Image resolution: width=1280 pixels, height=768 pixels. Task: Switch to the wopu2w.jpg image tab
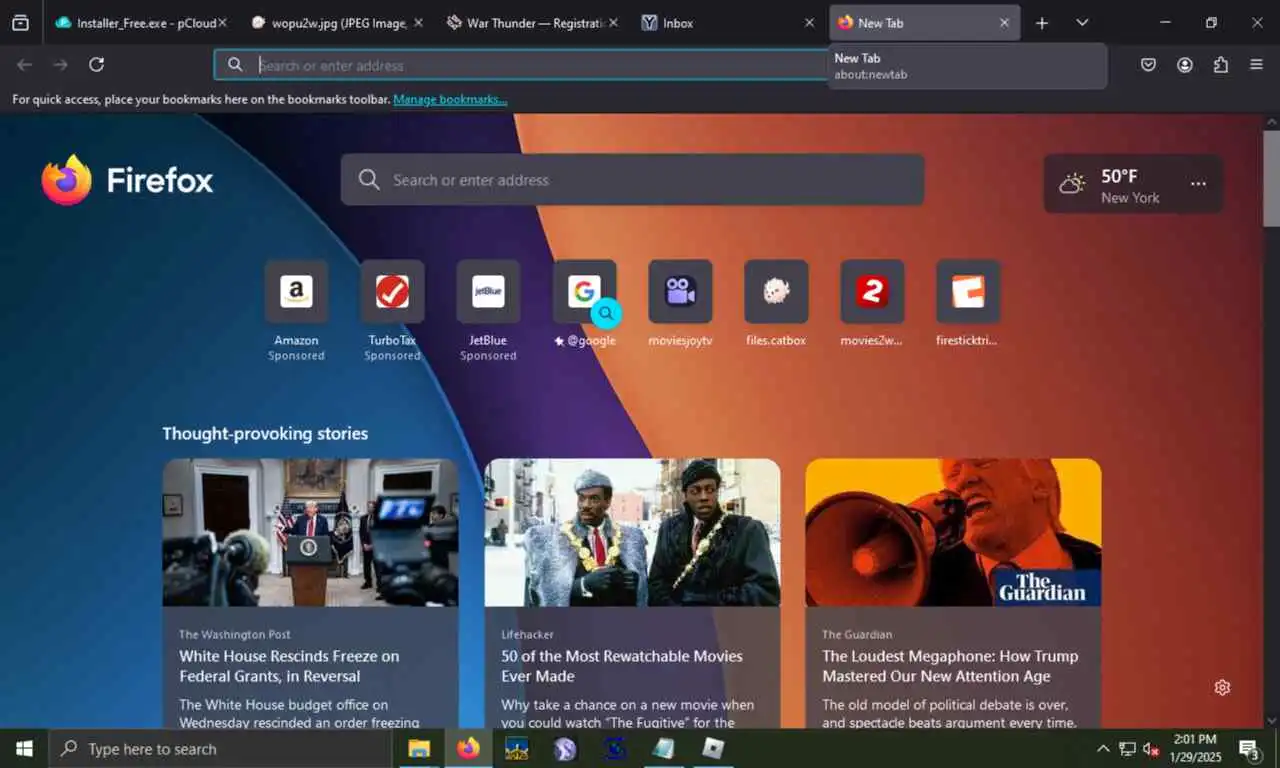tap(335, 22)
